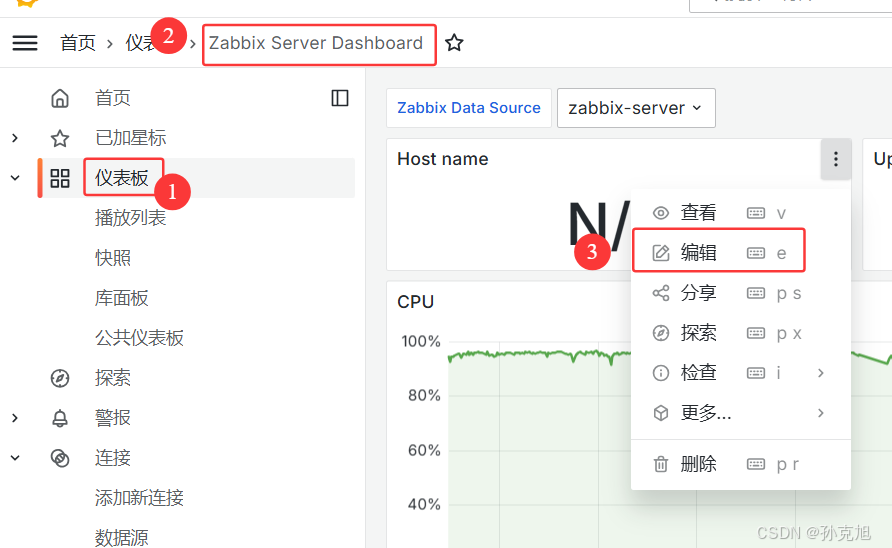Go to 首页 breadcrumb link
The image size is (892, 548).
coord(78,43)
